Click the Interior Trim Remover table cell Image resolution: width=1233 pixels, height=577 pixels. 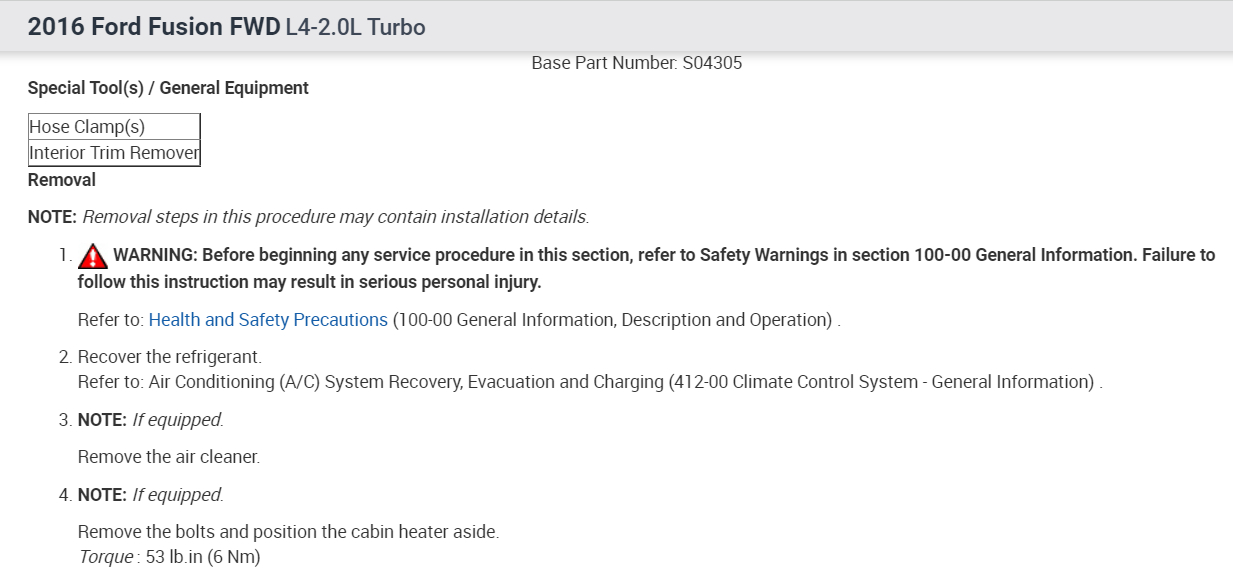tap(114, 153)
